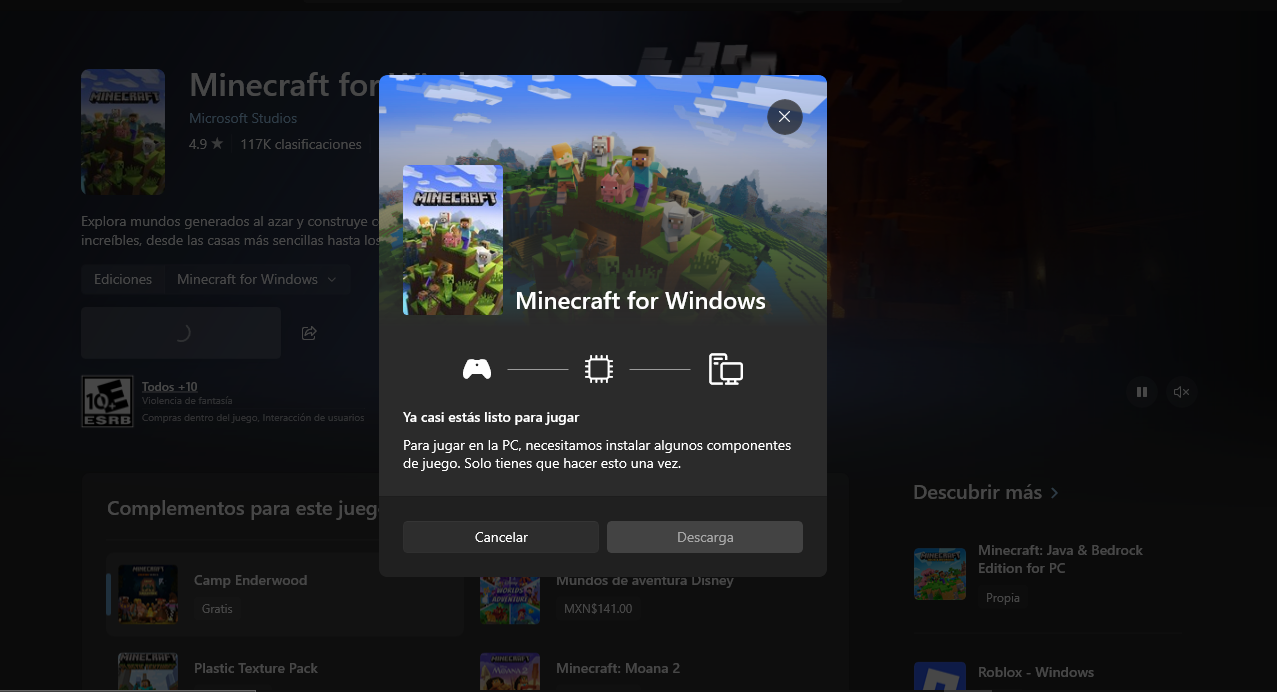This screenshot has height=692, width=1277.
Task: Open the Microsoft Studios publisher link
Action: pos(243,119)
